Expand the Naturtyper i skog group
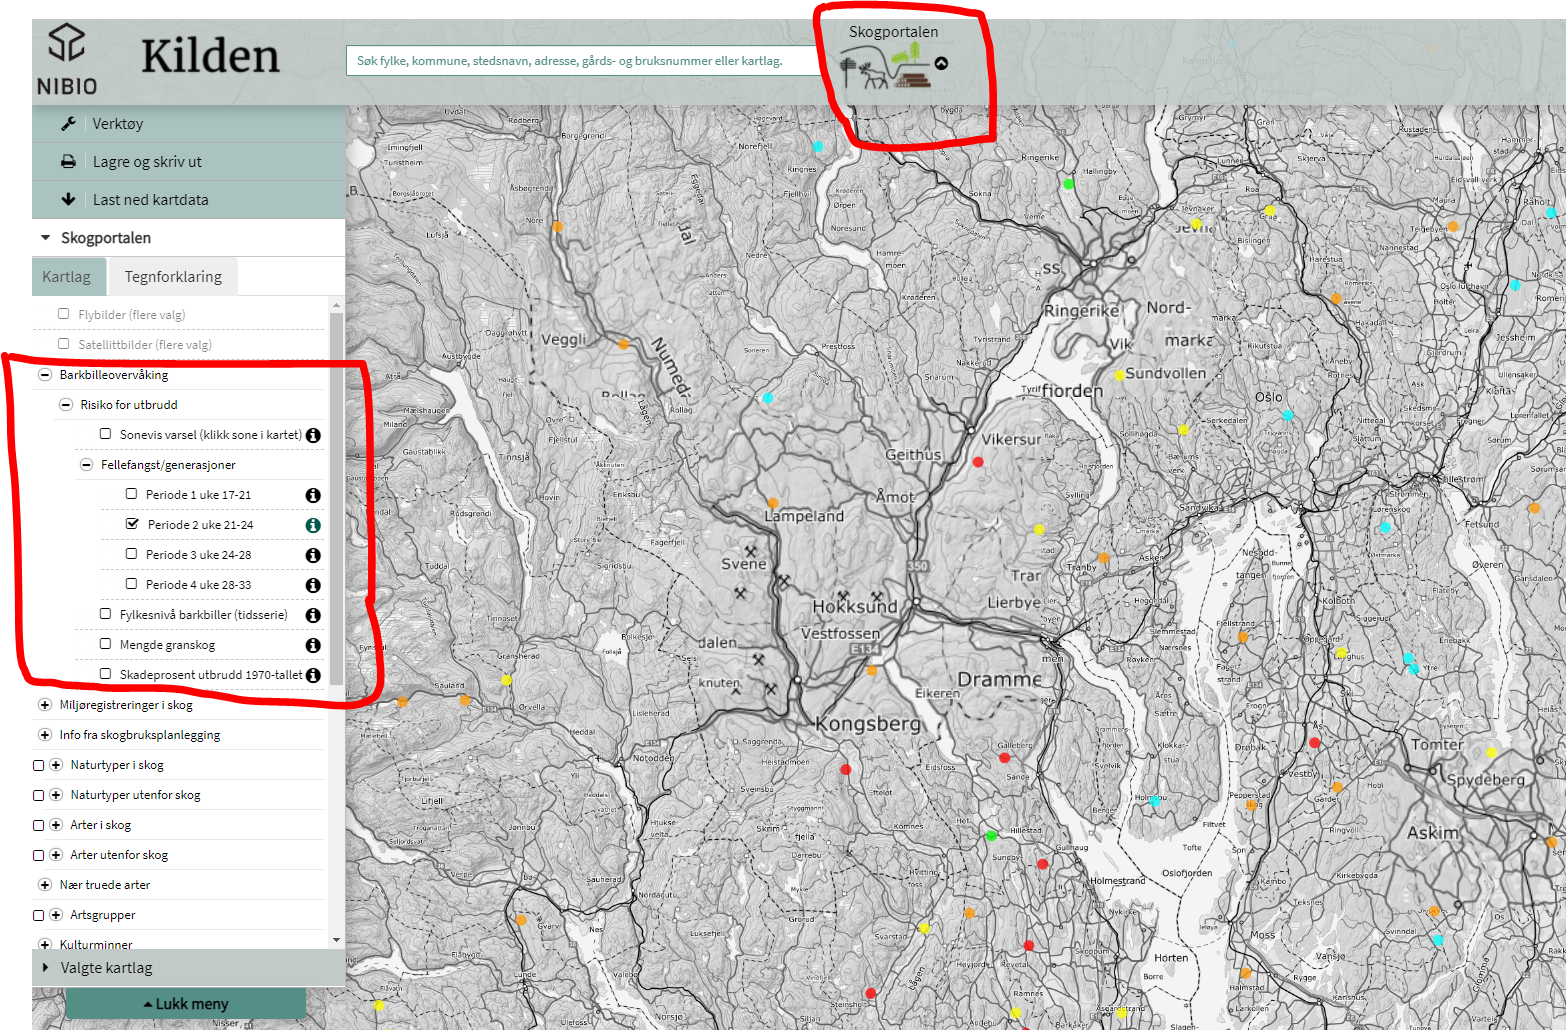This screenshot has height=1030, width=1566. tap(56, 765)
